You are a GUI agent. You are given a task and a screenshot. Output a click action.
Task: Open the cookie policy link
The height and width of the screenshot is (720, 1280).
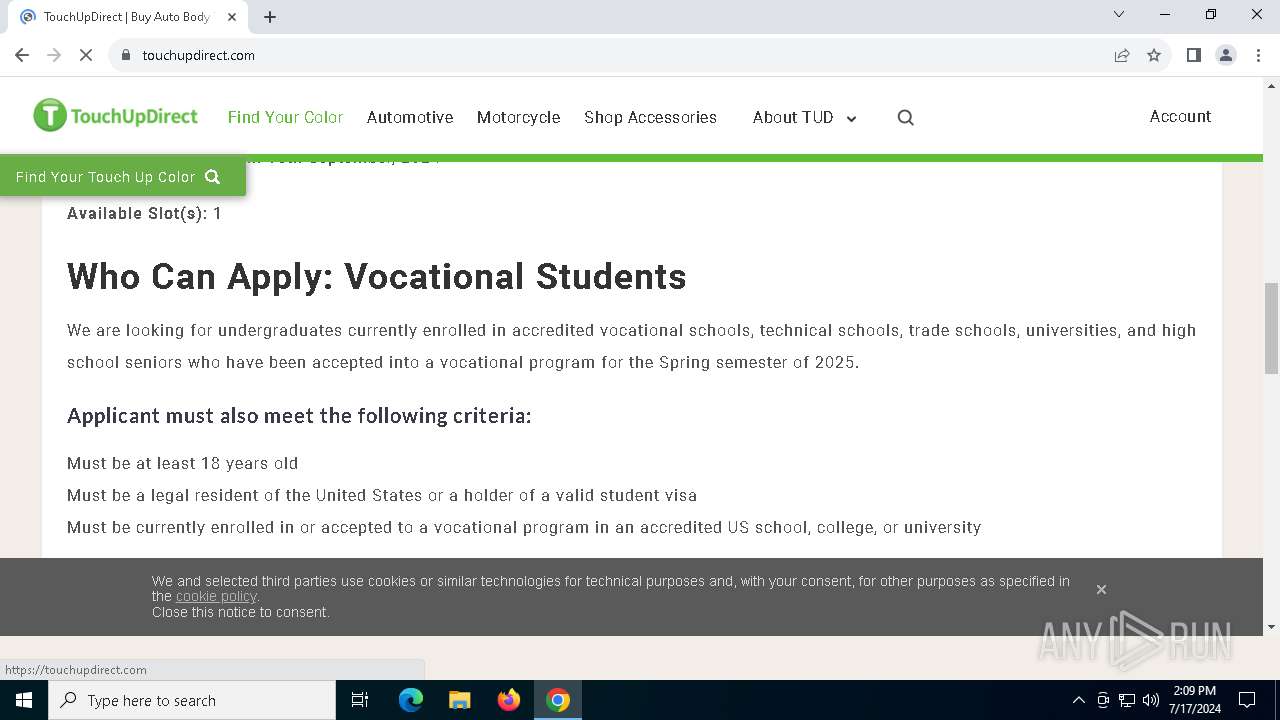point(216,596)
